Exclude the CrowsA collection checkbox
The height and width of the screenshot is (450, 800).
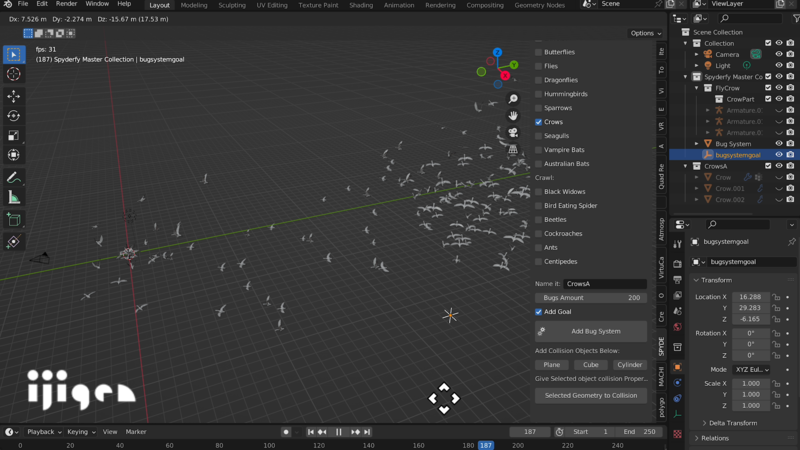click(768, 166)
